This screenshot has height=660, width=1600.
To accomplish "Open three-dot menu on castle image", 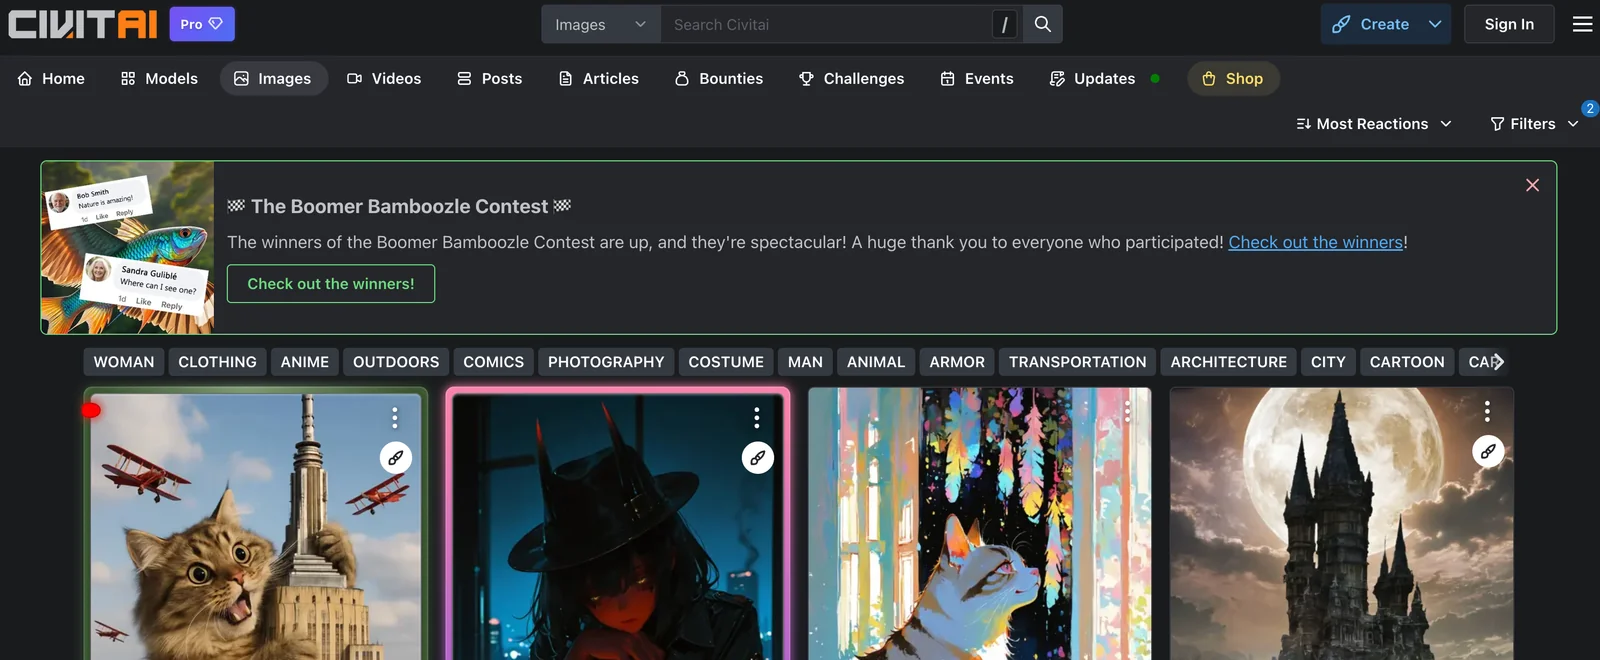I will (x=1487, y=411).
